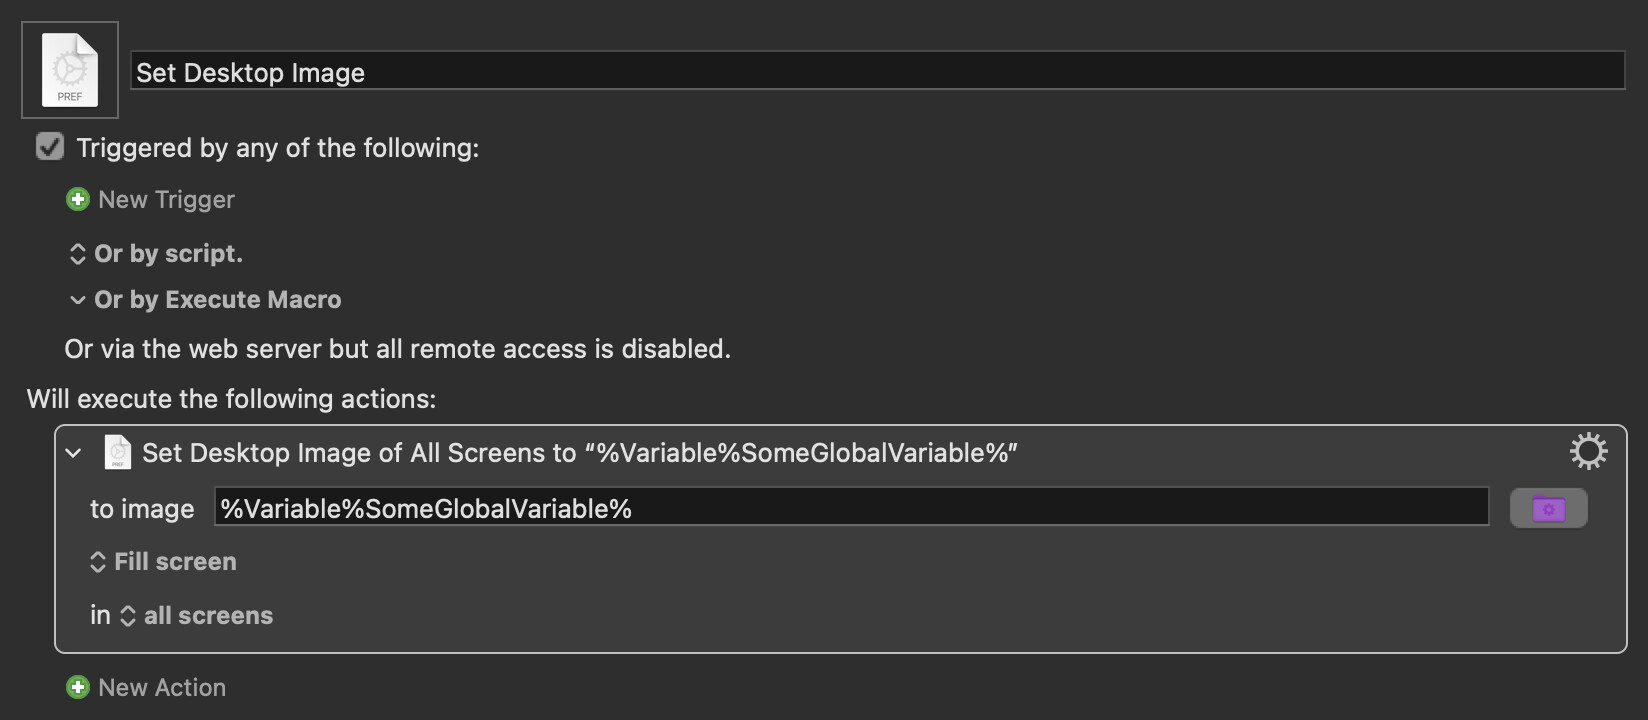Click the "to image" path text field
The height and width of the screenshot is (720, 1648).
pyautogui.click(x=850, y=508)
